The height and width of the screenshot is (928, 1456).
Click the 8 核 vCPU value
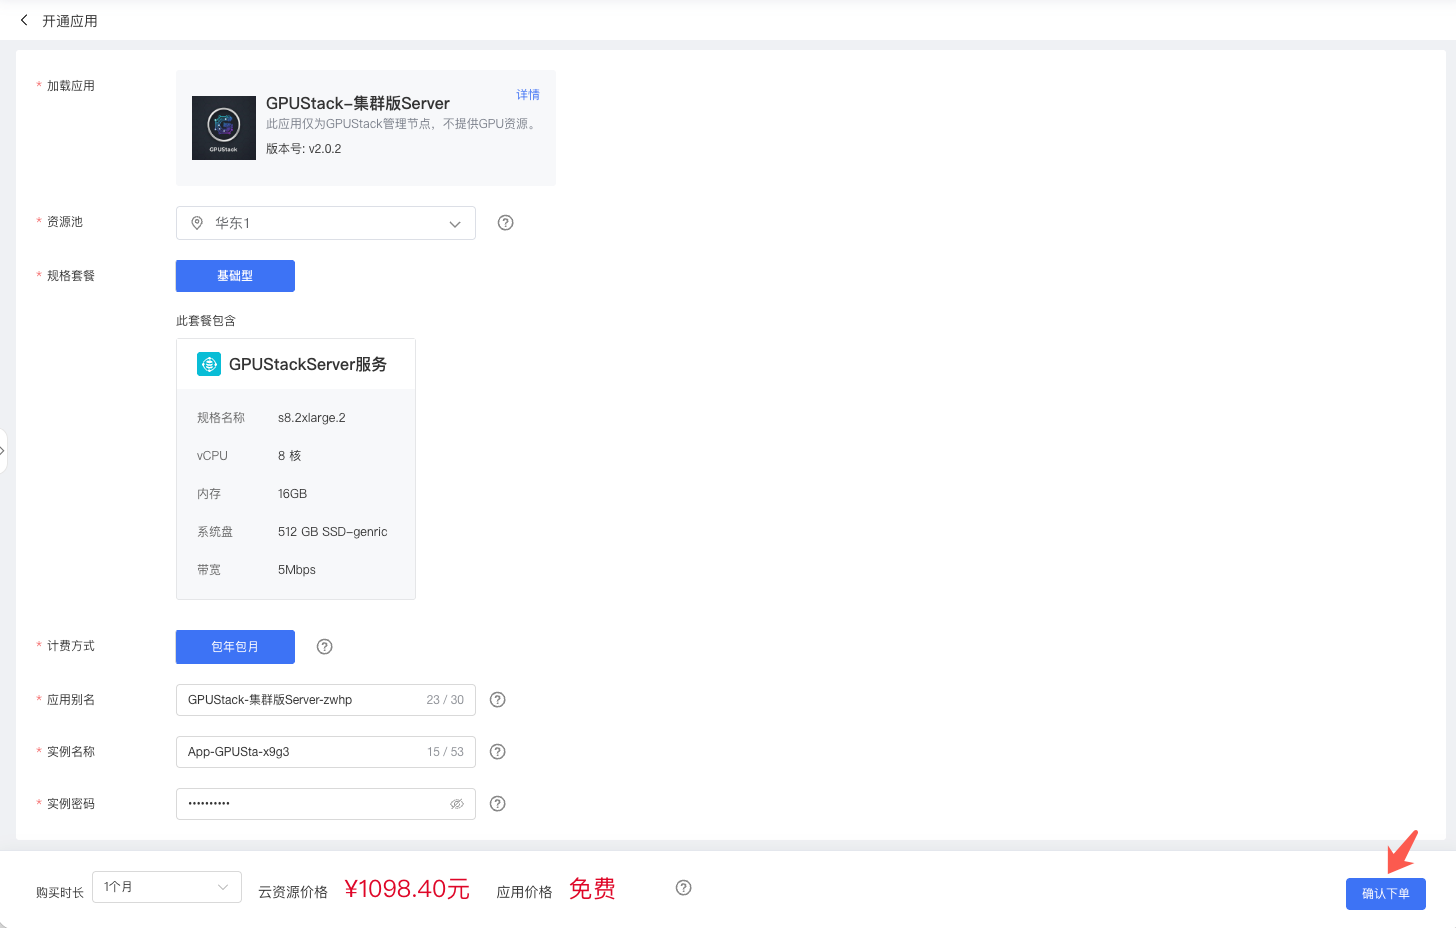(x=290, y=456)
